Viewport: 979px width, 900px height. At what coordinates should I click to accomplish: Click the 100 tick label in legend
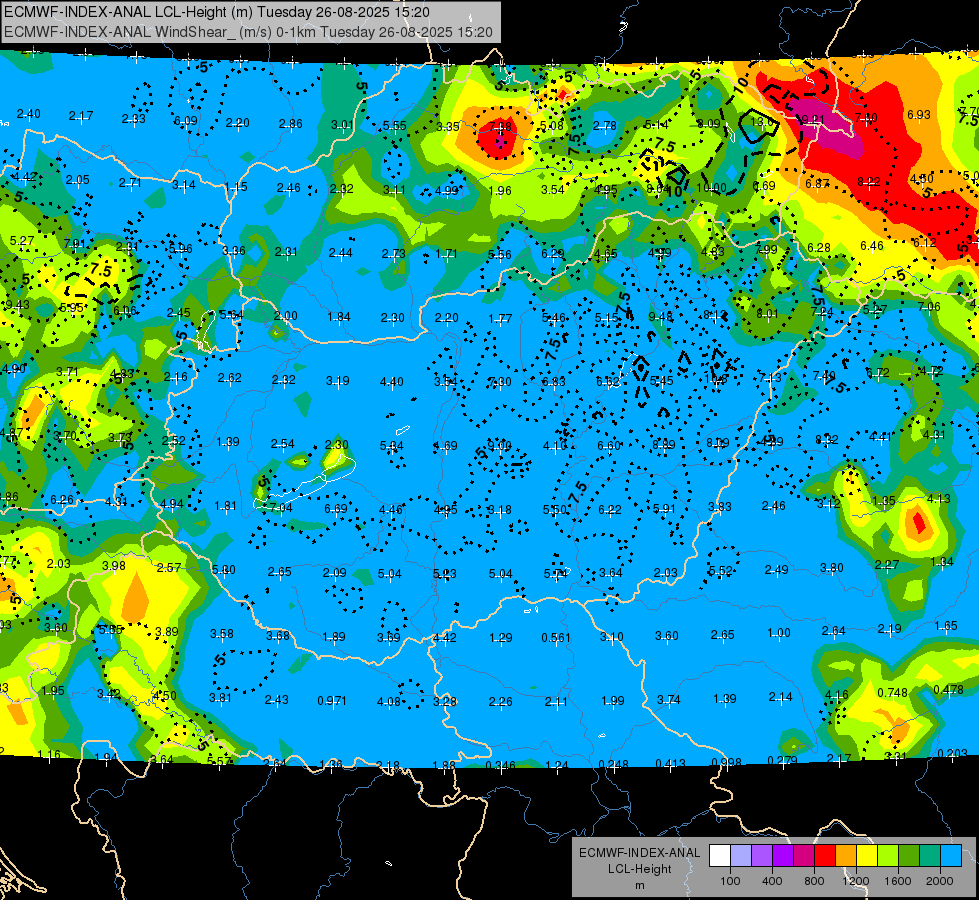(x=730, y=881)
